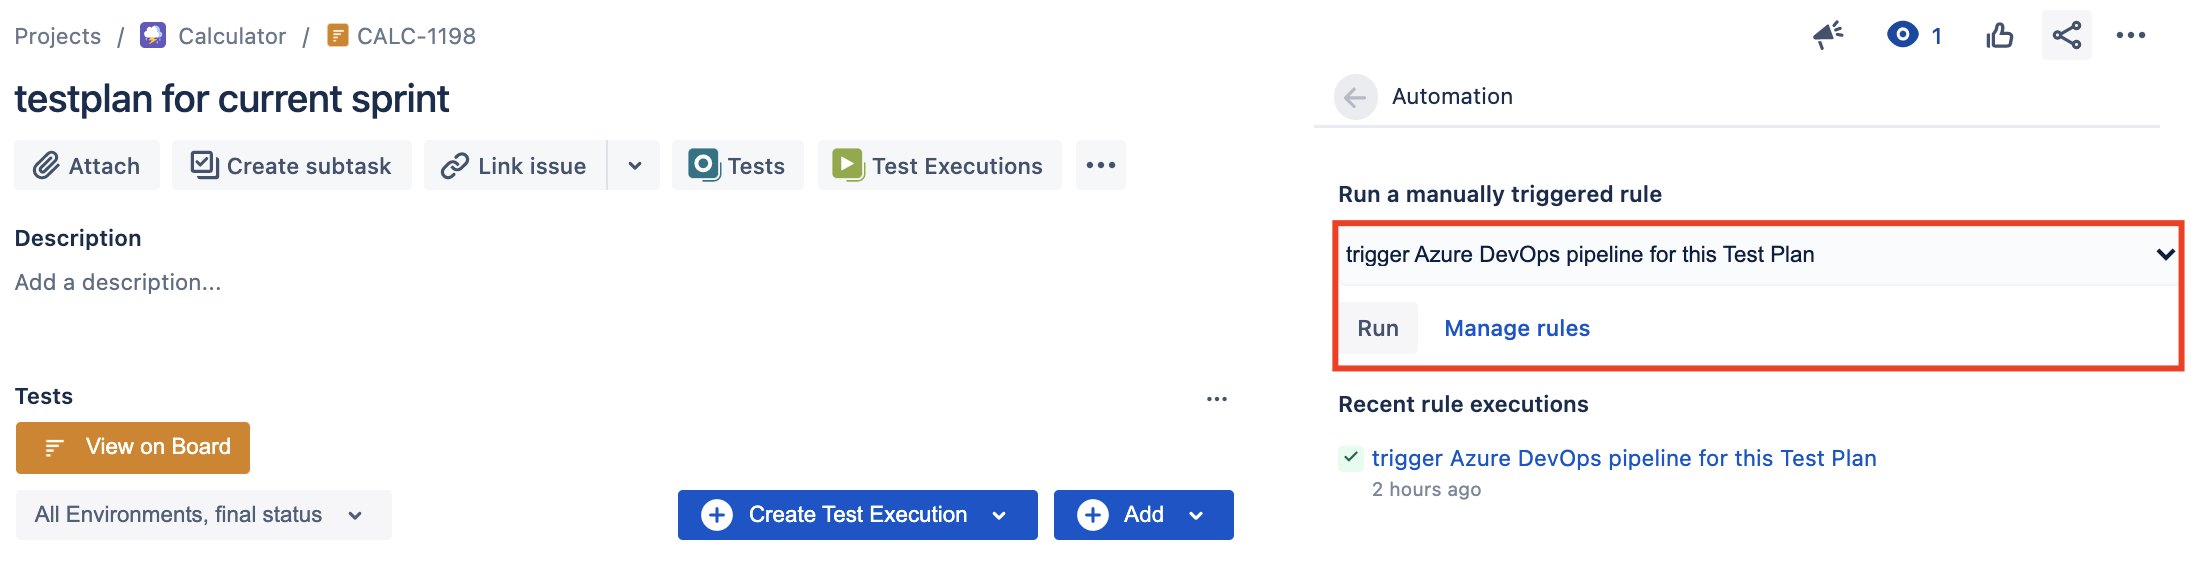Open the manually triggered rule dropdown
This screenshot has width=2208, height=564.
[1758, 255]
